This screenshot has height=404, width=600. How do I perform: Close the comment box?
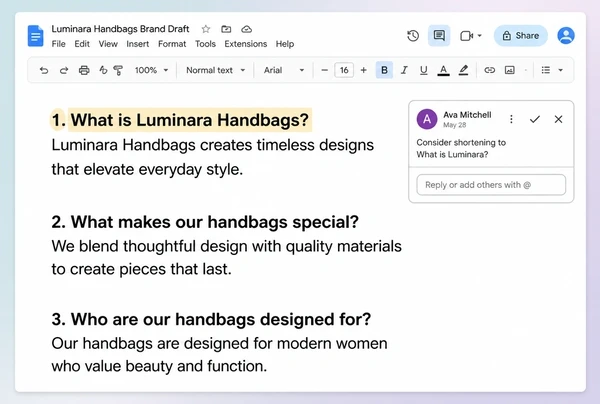coord(558,119)
